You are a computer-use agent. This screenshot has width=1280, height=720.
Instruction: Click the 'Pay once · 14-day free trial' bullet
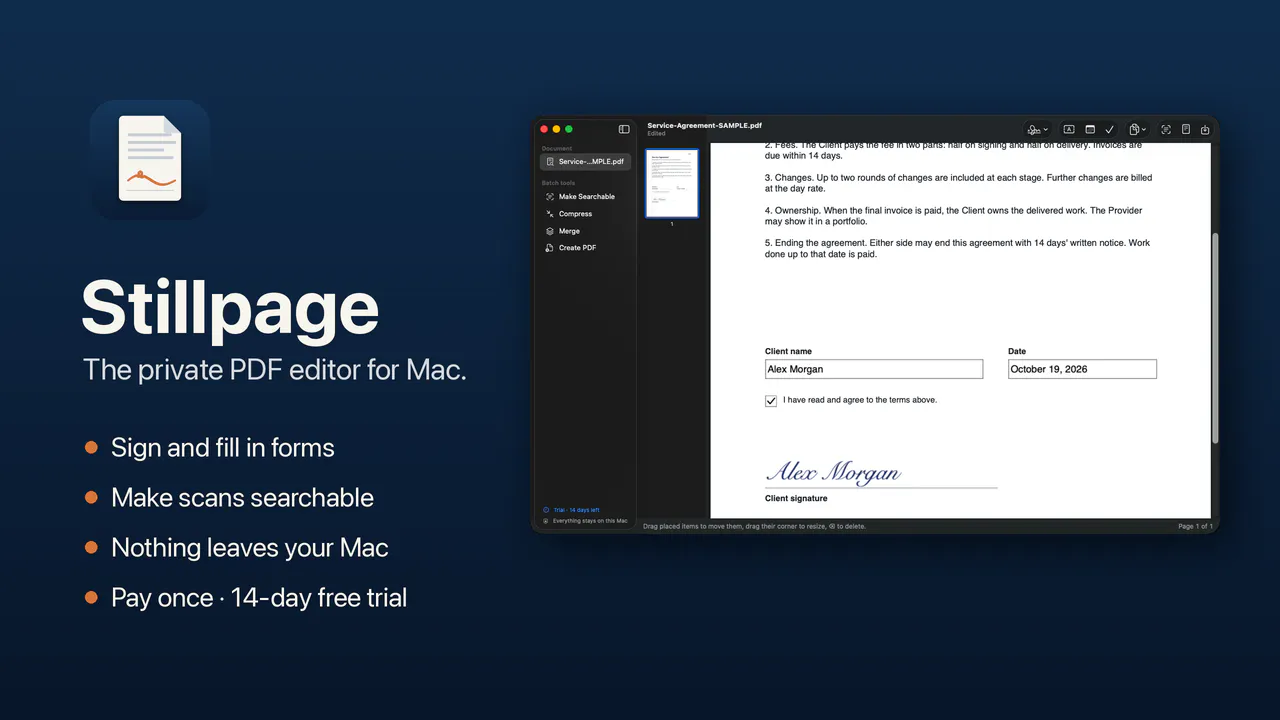(x=259, y=598)
